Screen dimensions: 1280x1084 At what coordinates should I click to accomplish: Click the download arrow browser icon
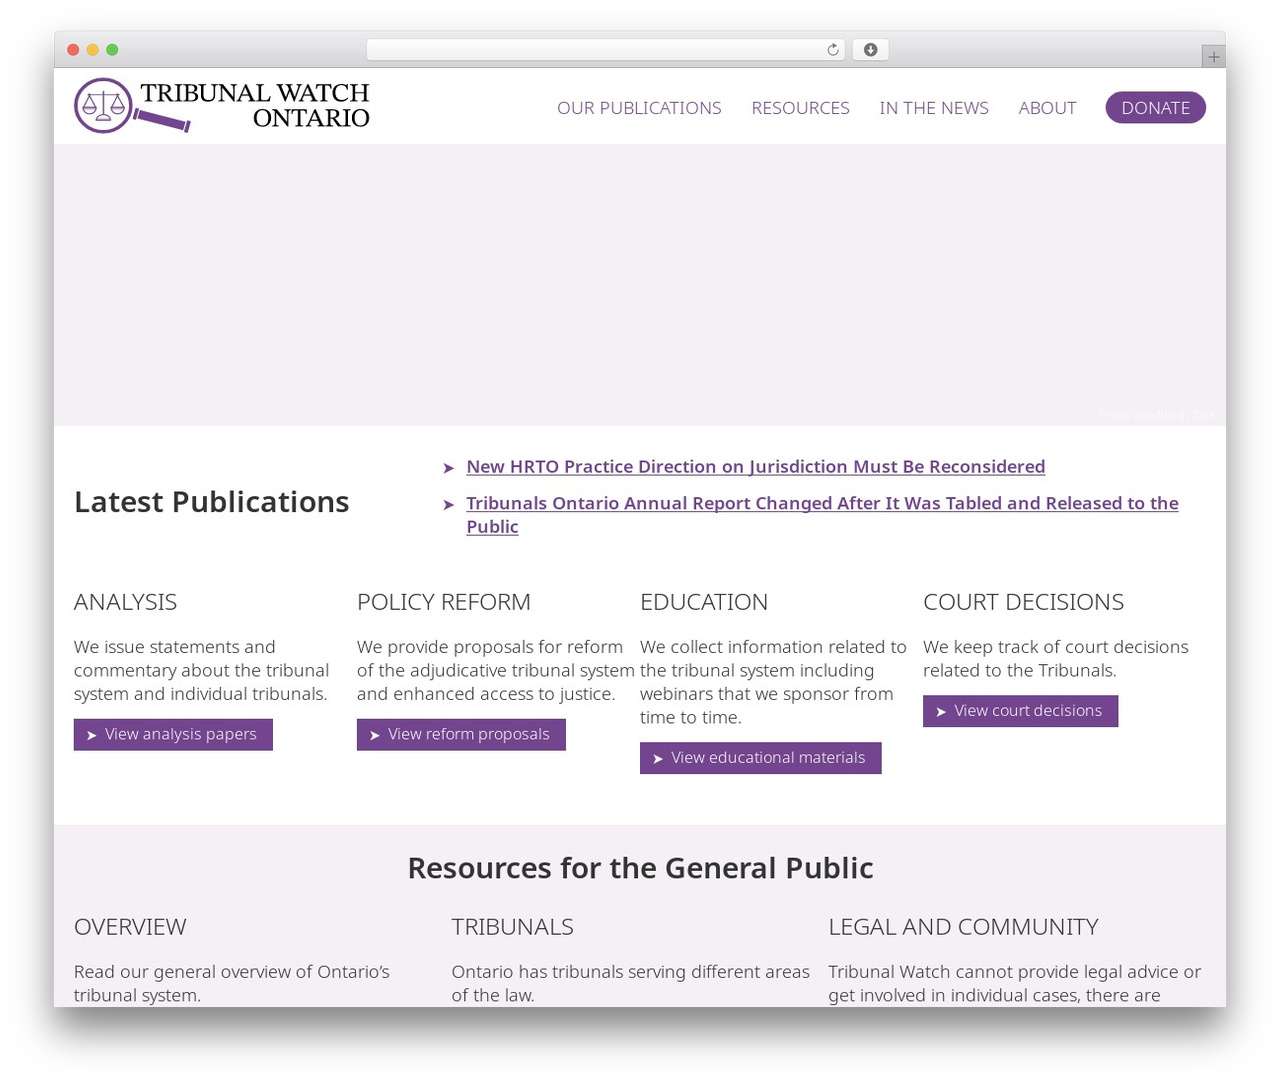[x=870, y=50]
